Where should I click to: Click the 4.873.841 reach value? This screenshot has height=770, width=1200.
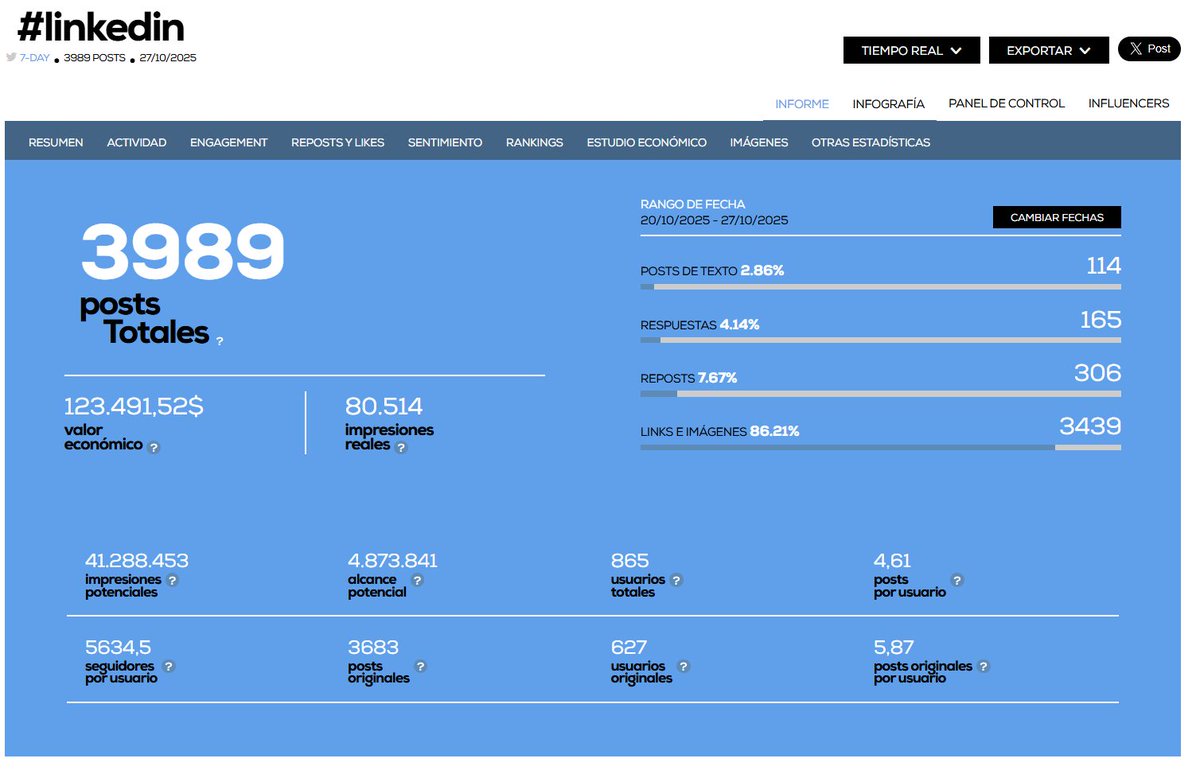[x=393, y=561]
